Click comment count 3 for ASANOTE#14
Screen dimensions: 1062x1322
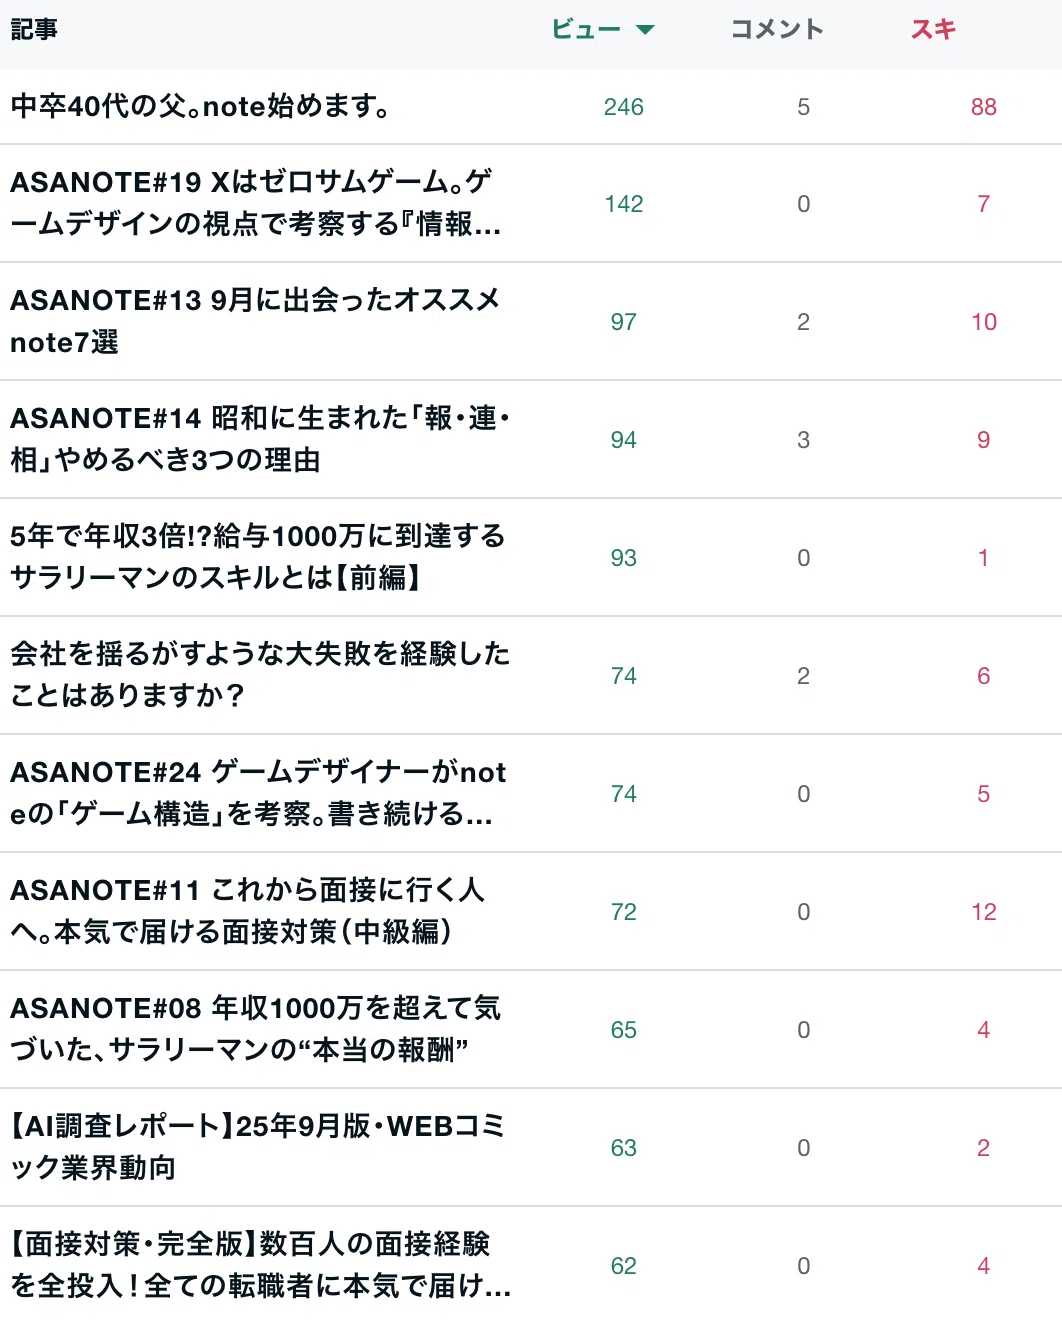pyautogui.click(x=803, y=440)
